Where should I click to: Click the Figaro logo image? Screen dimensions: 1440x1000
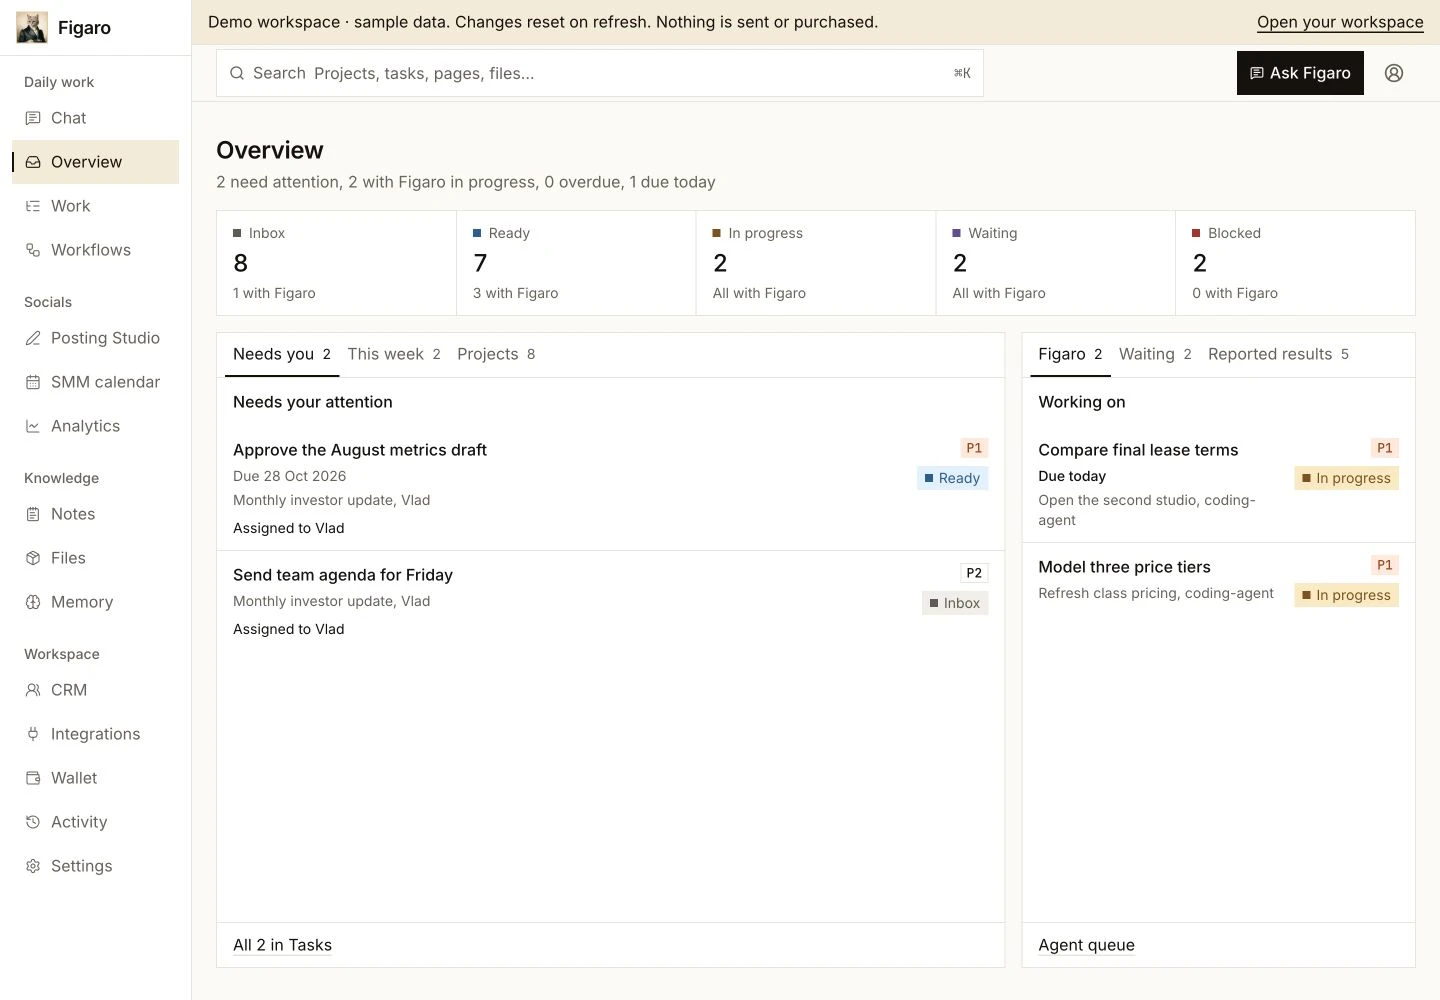point(32,28)
